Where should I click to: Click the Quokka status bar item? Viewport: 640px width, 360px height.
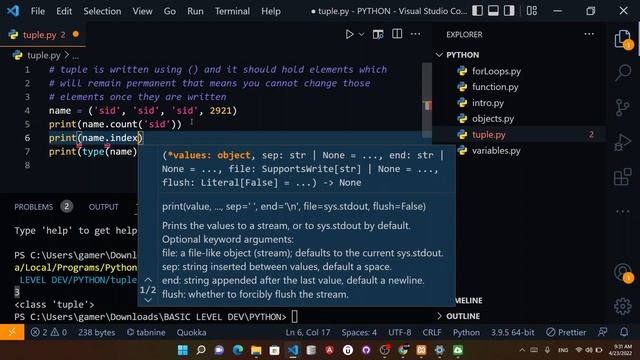191,332
